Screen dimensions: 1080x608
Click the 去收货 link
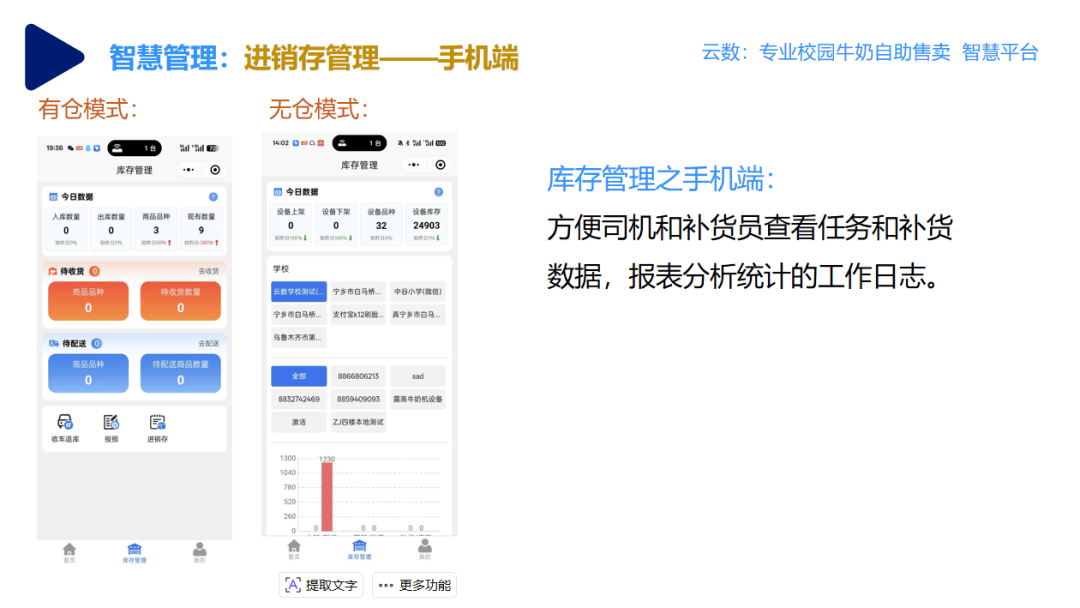[x=208, y=272]
